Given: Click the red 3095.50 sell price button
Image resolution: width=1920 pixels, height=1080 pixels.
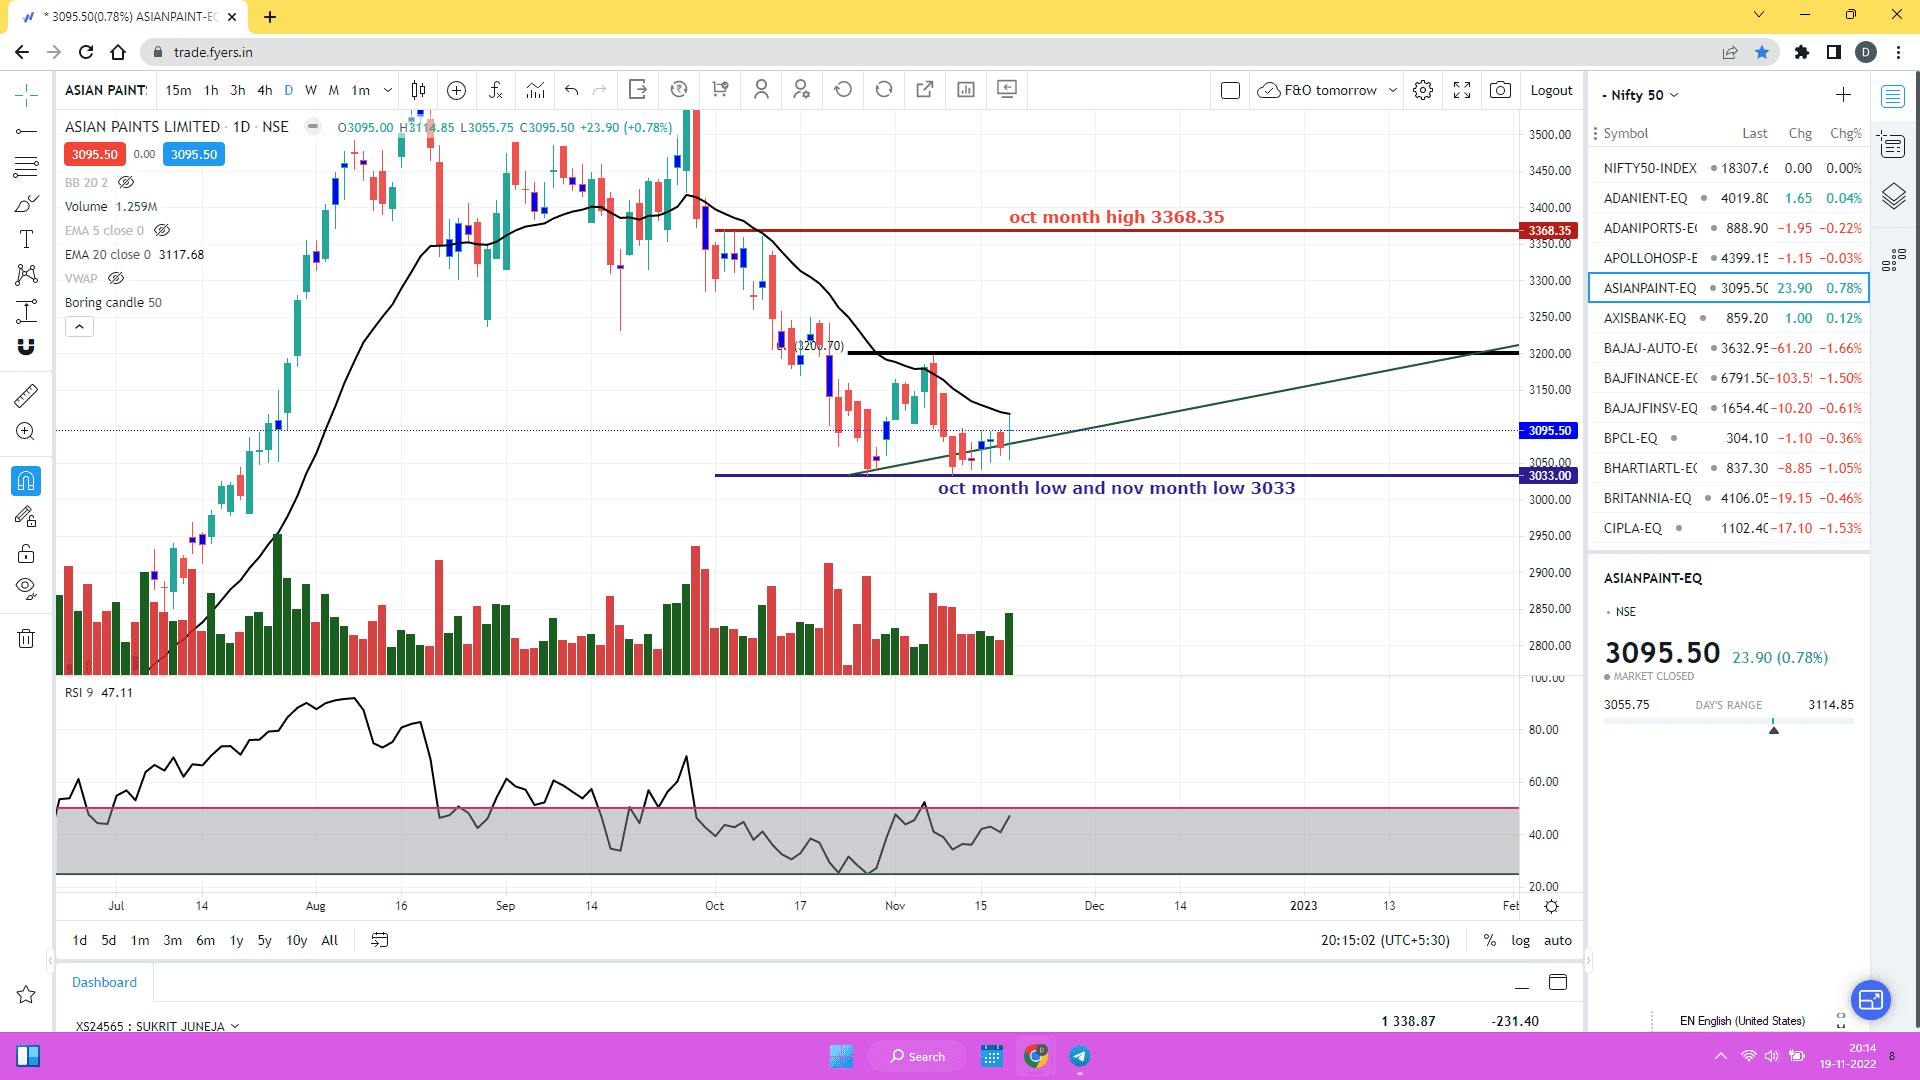Looking at the screenshot, I should [95, 154].
